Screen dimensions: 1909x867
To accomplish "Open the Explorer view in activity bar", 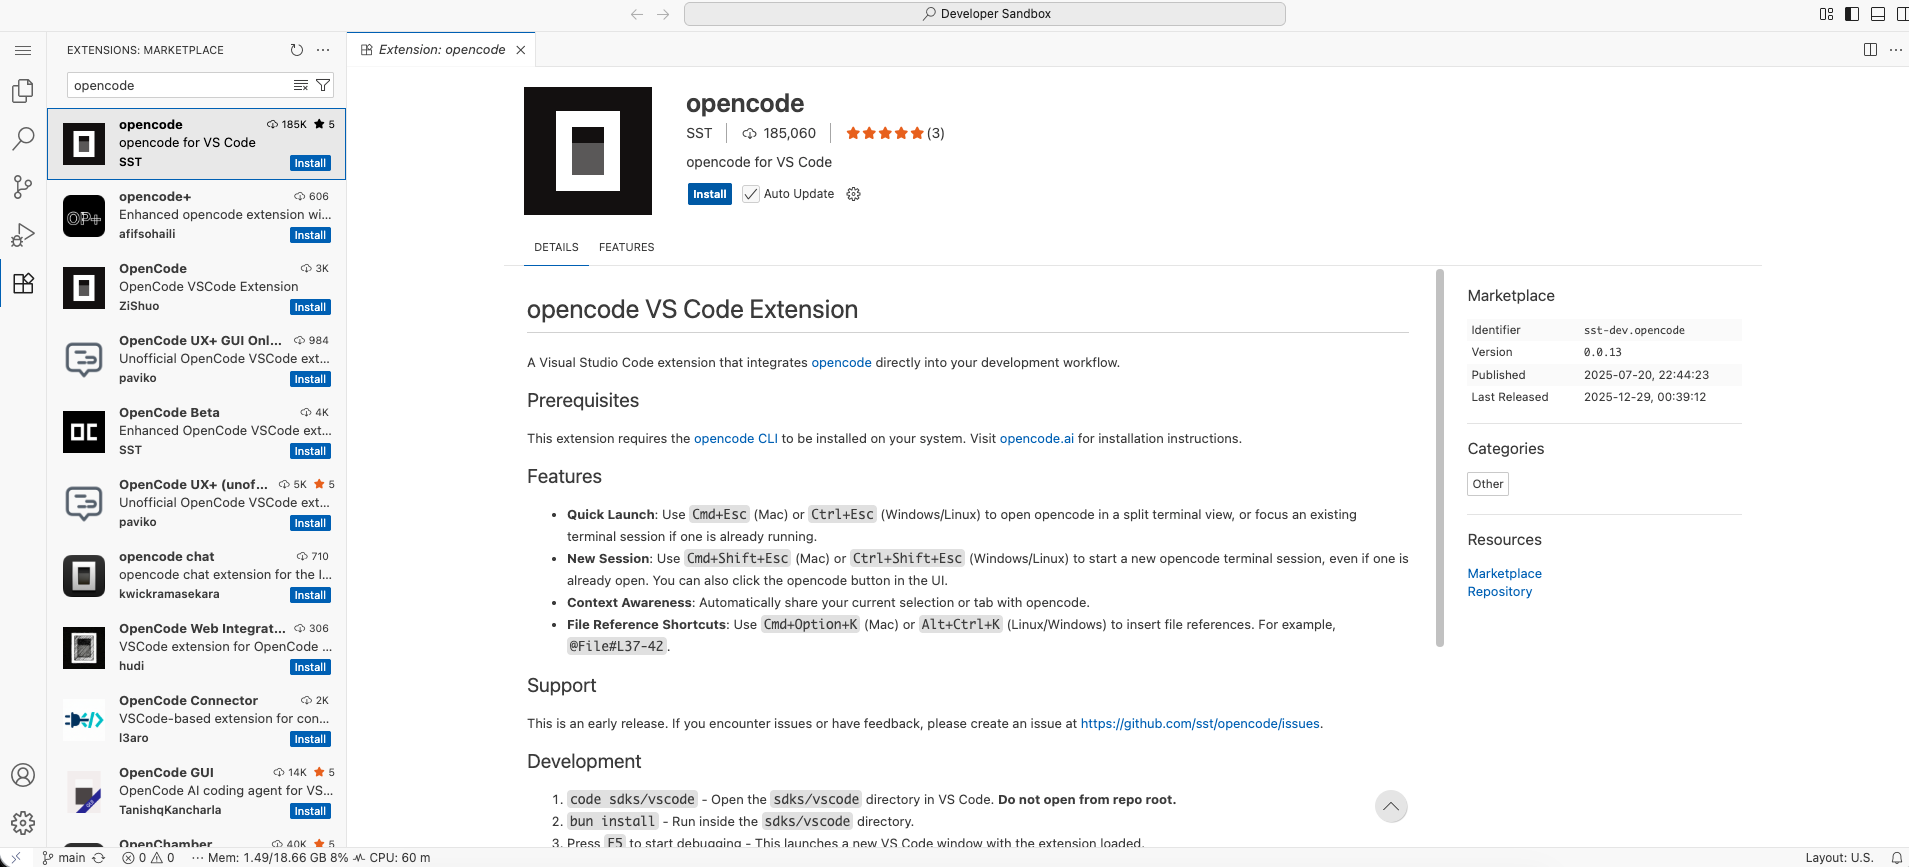I will coord(23,91).
